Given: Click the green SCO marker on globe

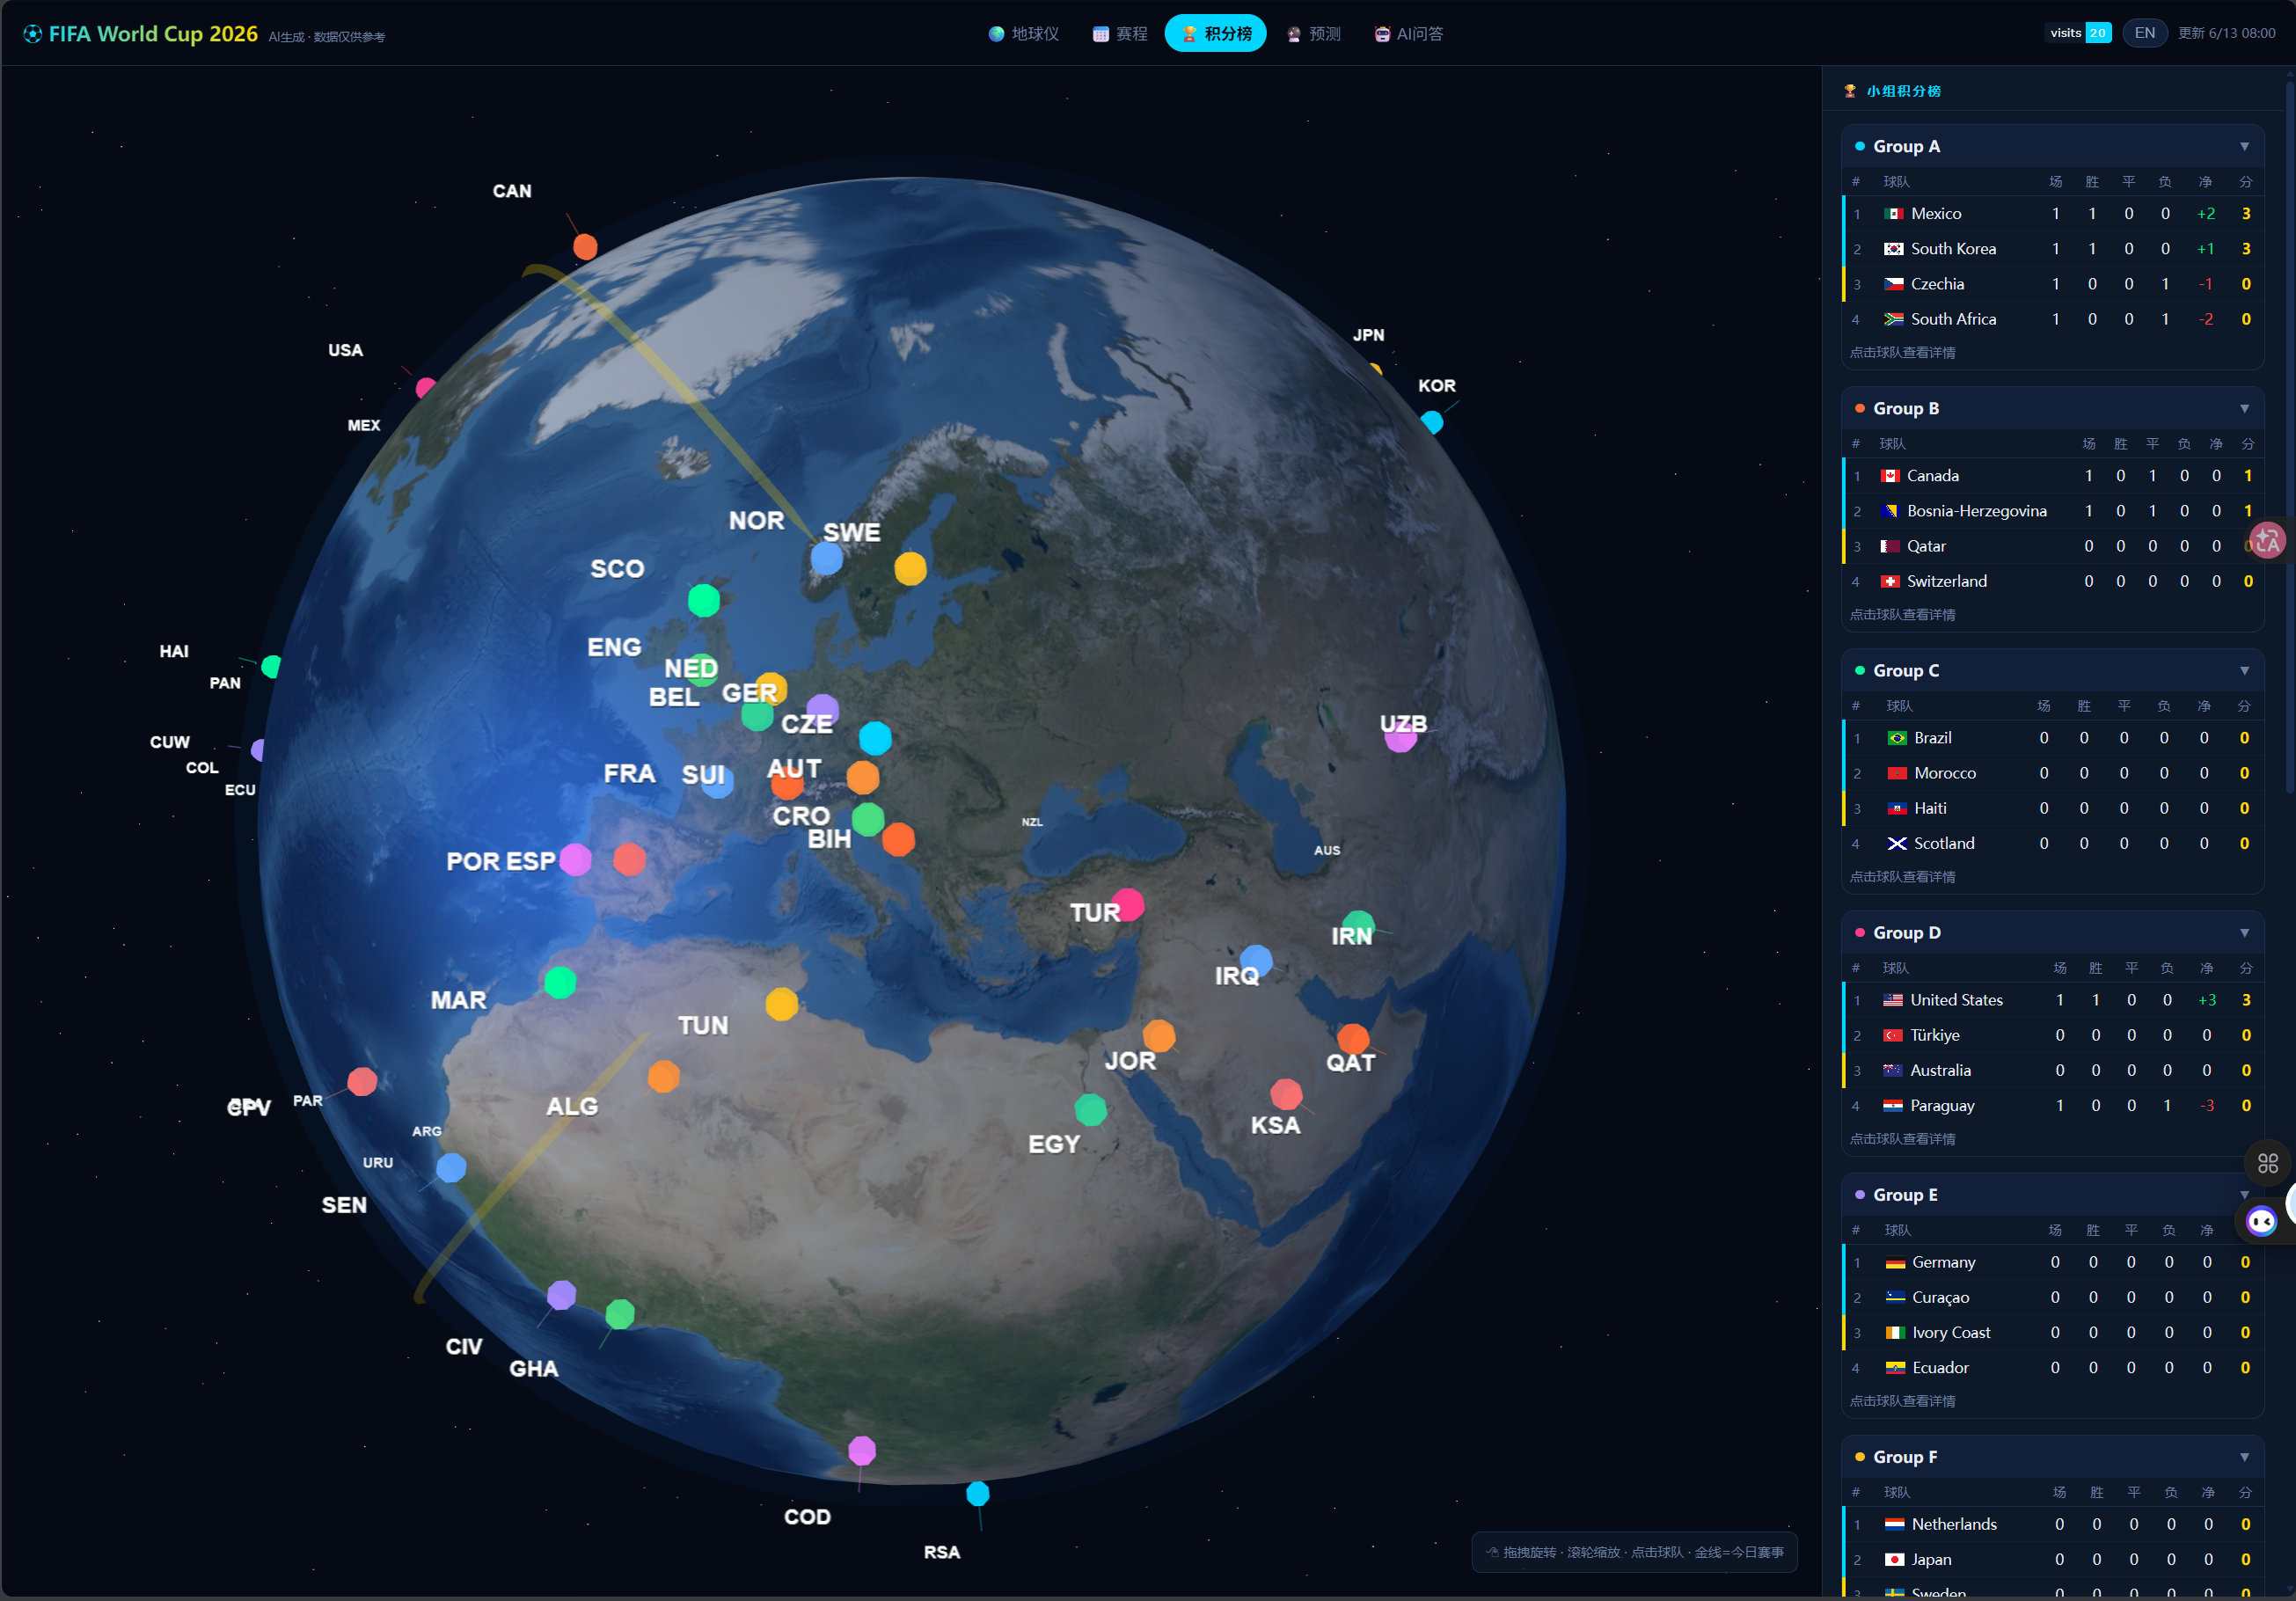Looking at the screenshot, I should coord(704,600).
